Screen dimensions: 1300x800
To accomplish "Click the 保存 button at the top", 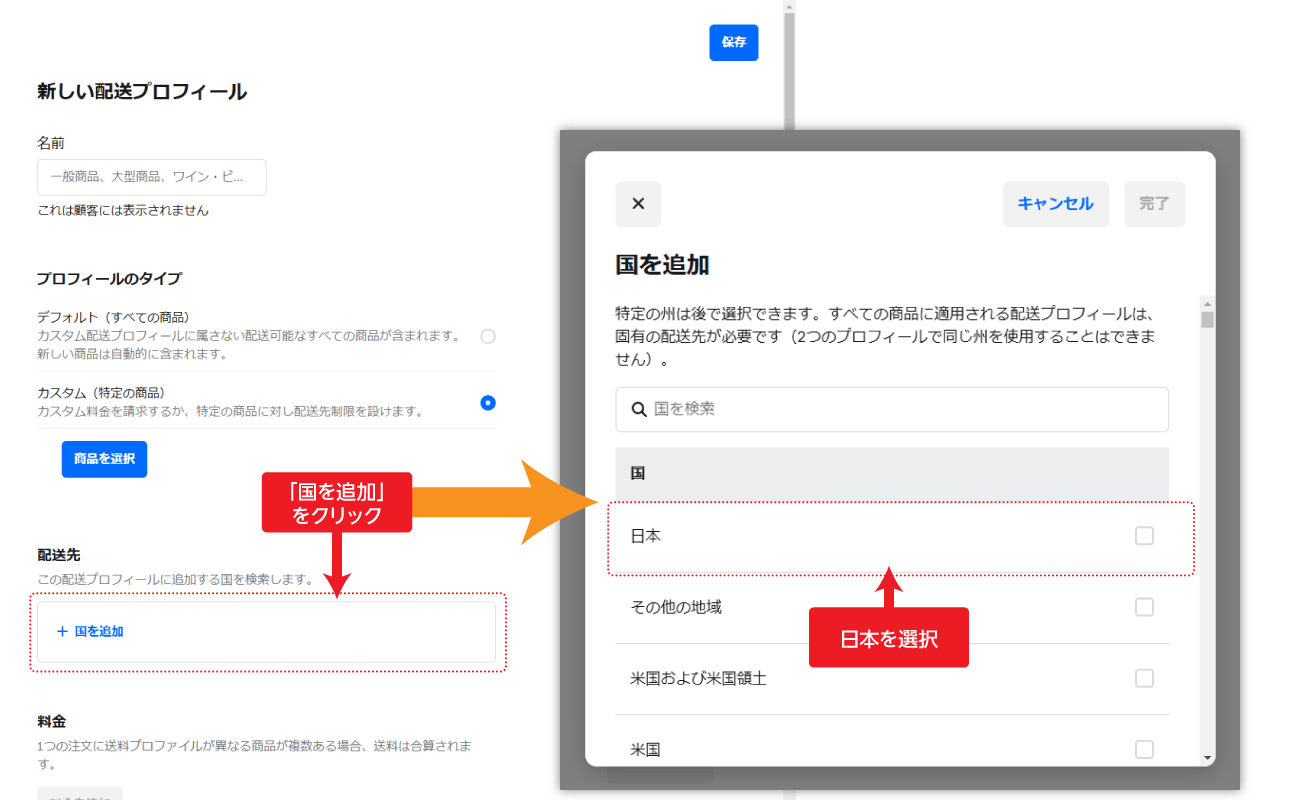I will click(733, 42).
